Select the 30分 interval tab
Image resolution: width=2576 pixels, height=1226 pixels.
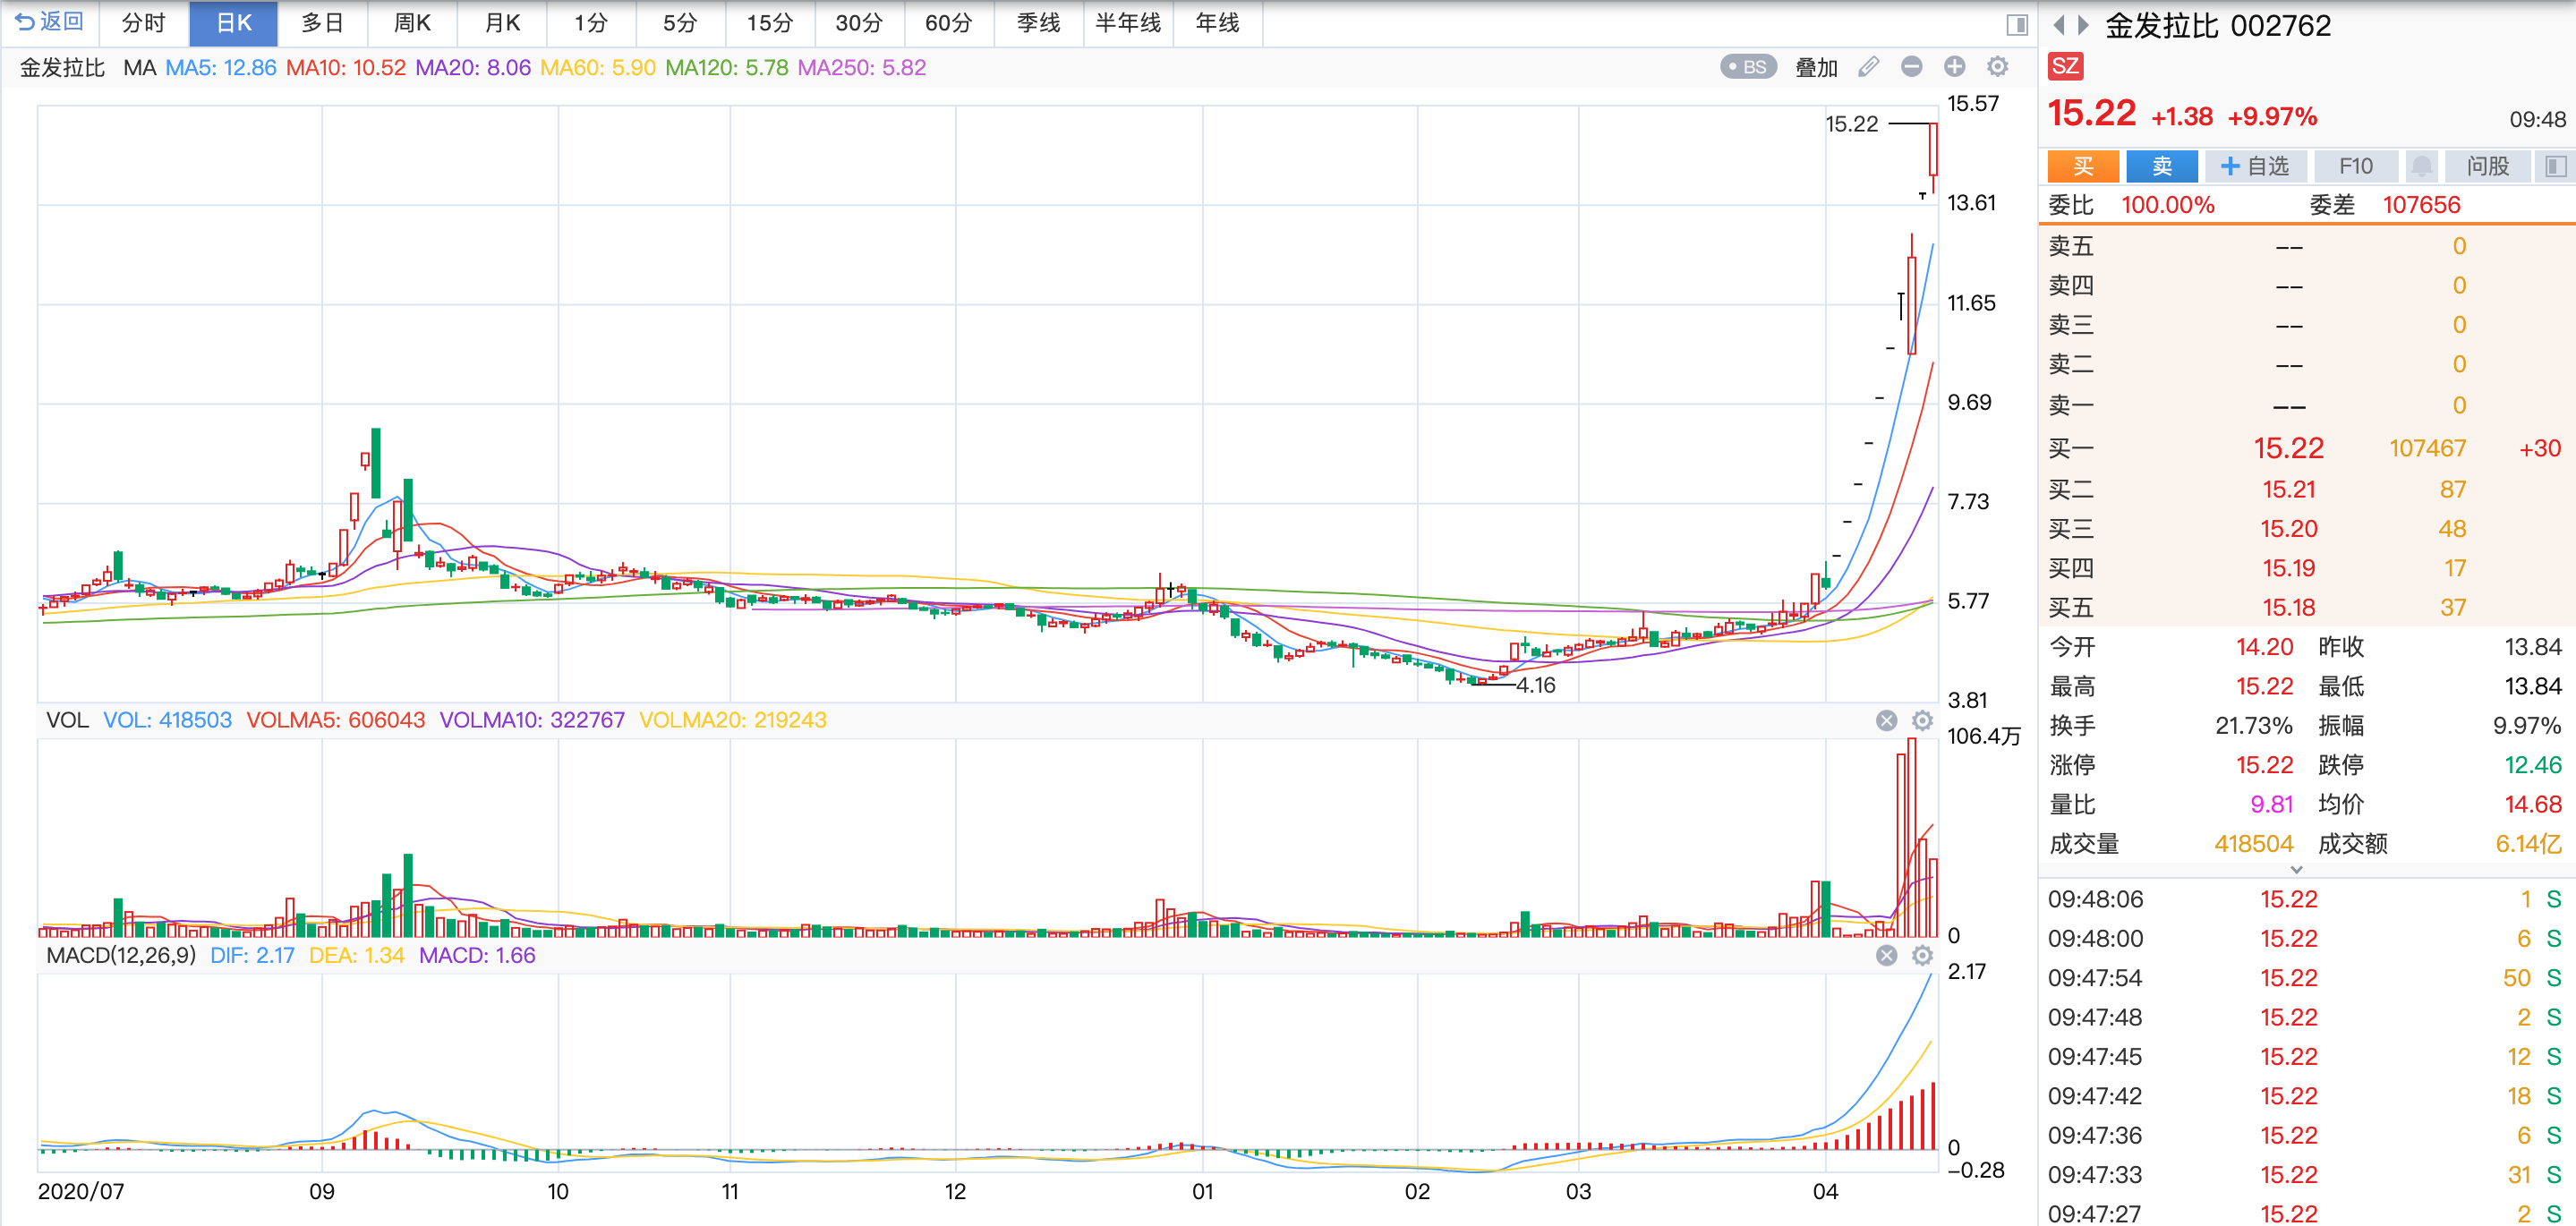click(859, 23)
